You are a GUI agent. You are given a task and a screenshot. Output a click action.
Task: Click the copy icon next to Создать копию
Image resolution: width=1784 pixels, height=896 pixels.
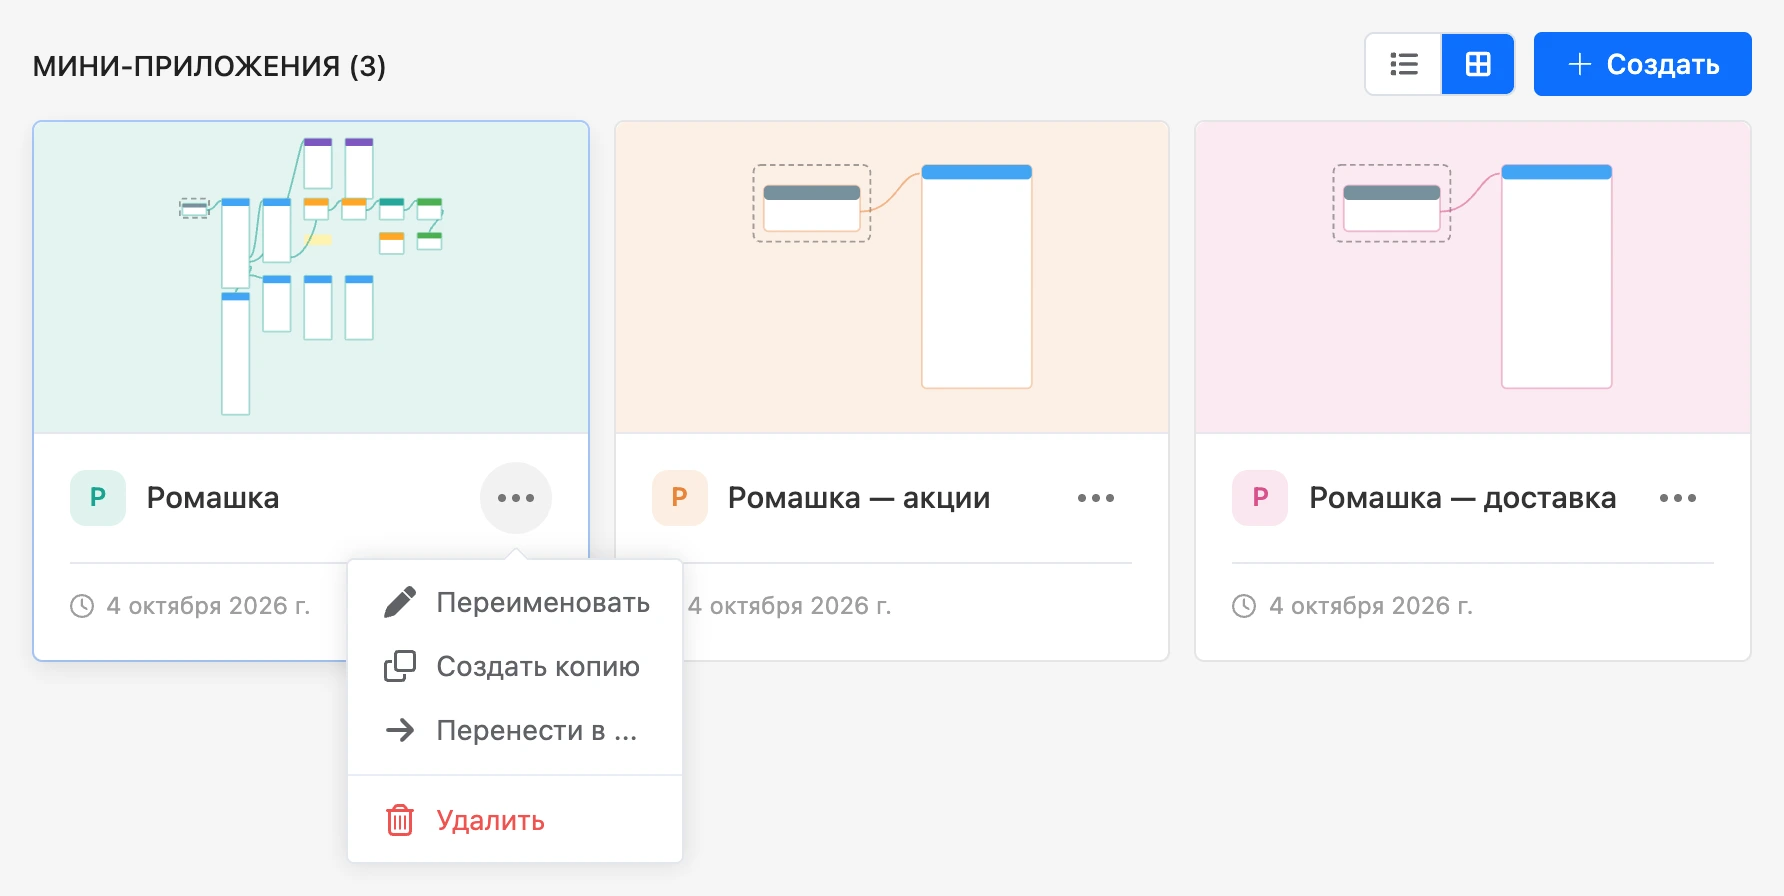click(x=400, y=666)
